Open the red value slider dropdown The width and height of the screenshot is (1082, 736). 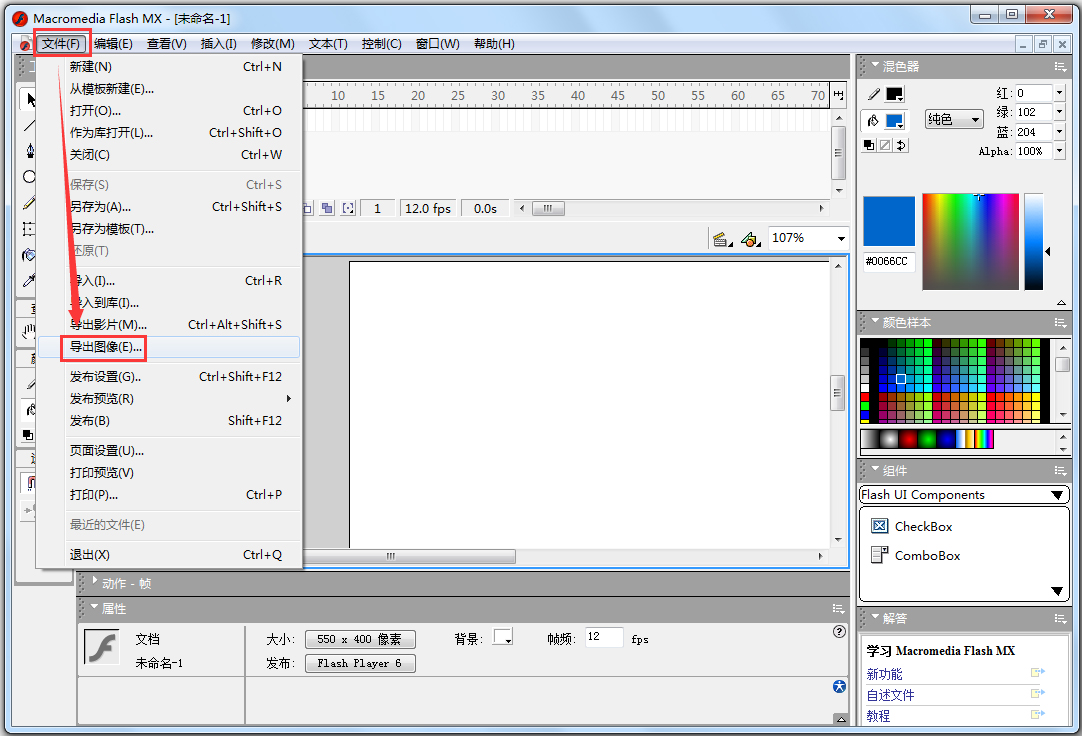[1059, 92]
